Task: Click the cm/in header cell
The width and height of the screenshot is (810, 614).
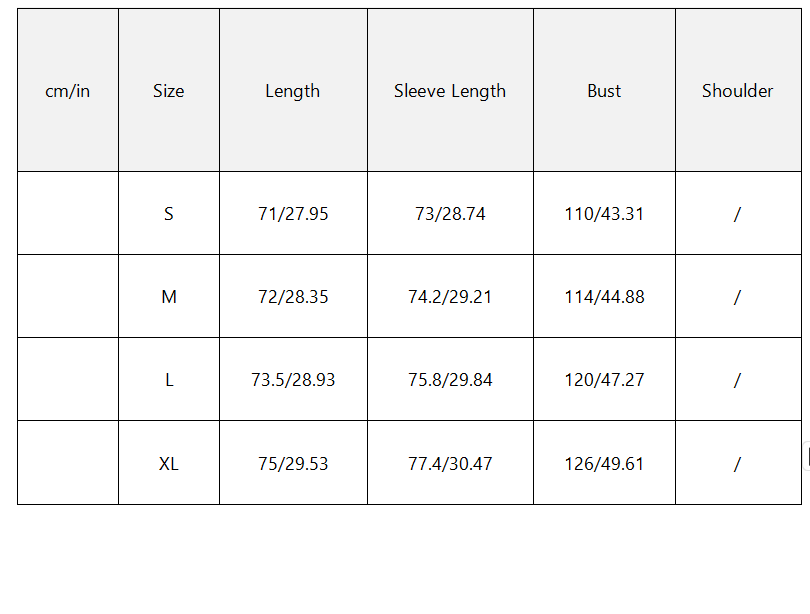Action: point(68,91)
